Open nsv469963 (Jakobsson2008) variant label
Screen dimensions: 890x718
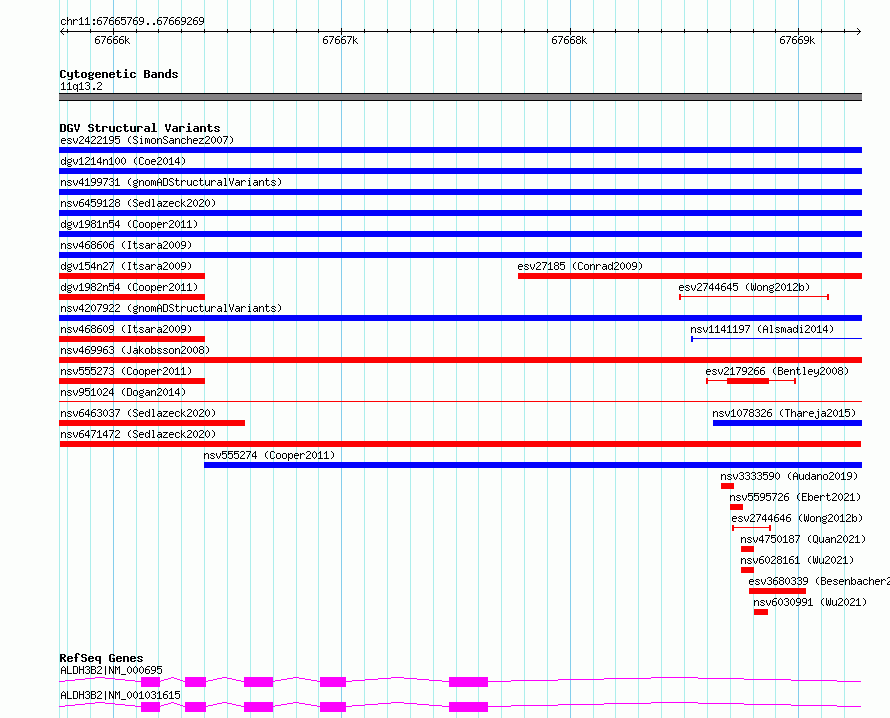coord(135,350)
